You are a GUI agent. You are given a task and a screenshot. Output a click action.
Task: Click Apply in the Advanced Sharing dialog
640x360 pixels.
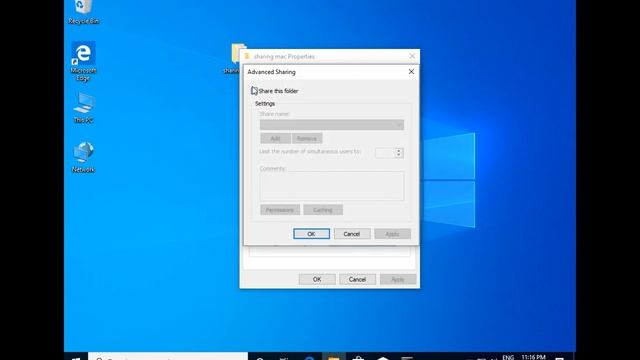coord(392,234)
